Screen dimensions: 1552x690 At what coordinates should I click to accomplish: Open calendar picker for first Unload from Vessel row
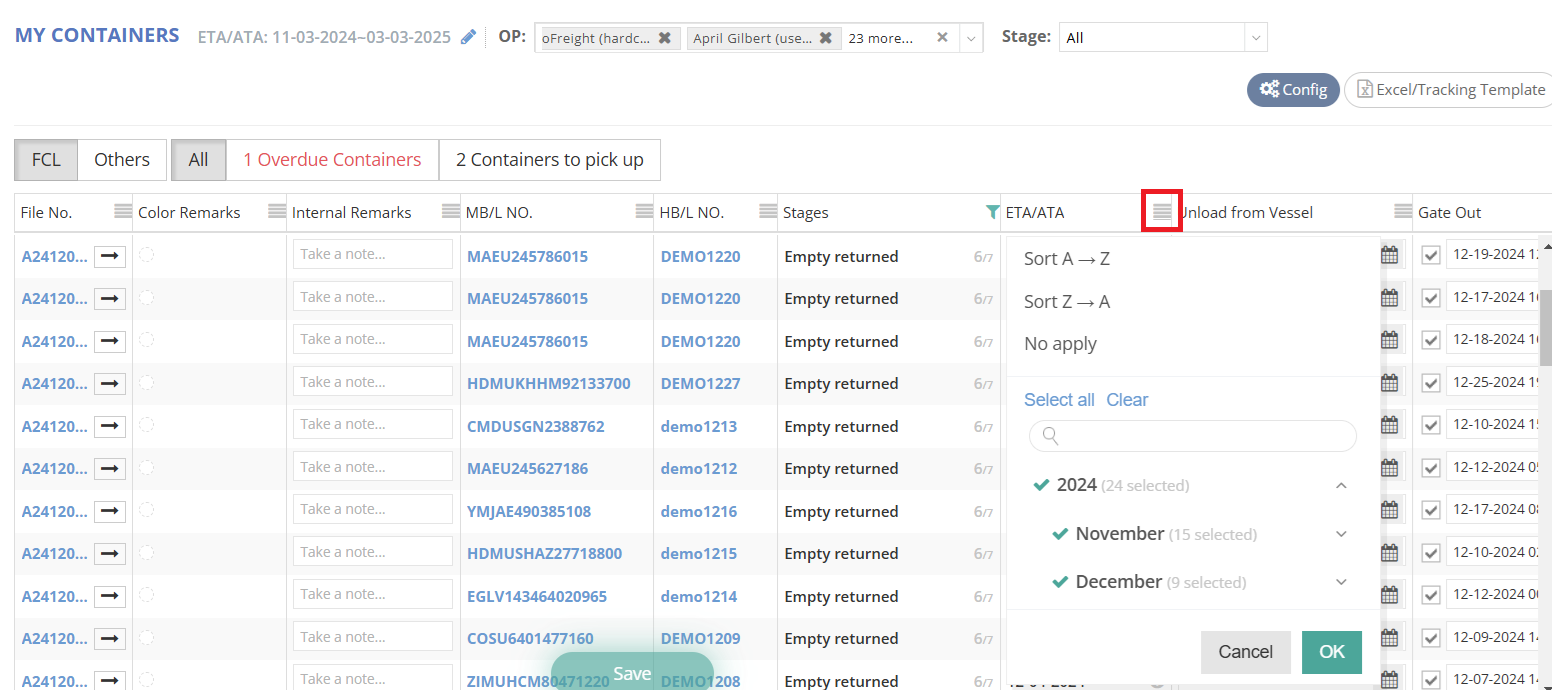click(x=1389, y=255)
